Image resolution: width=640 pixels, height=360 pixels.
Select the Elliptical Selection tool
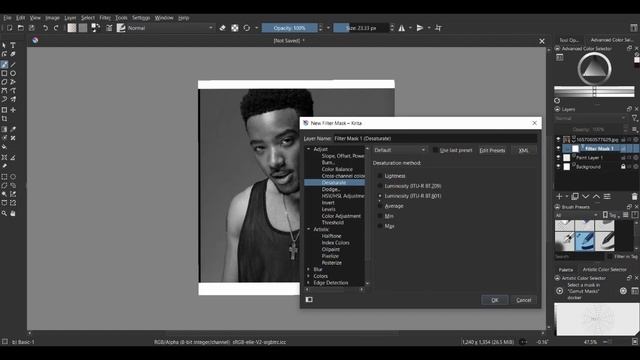point(13,177)
